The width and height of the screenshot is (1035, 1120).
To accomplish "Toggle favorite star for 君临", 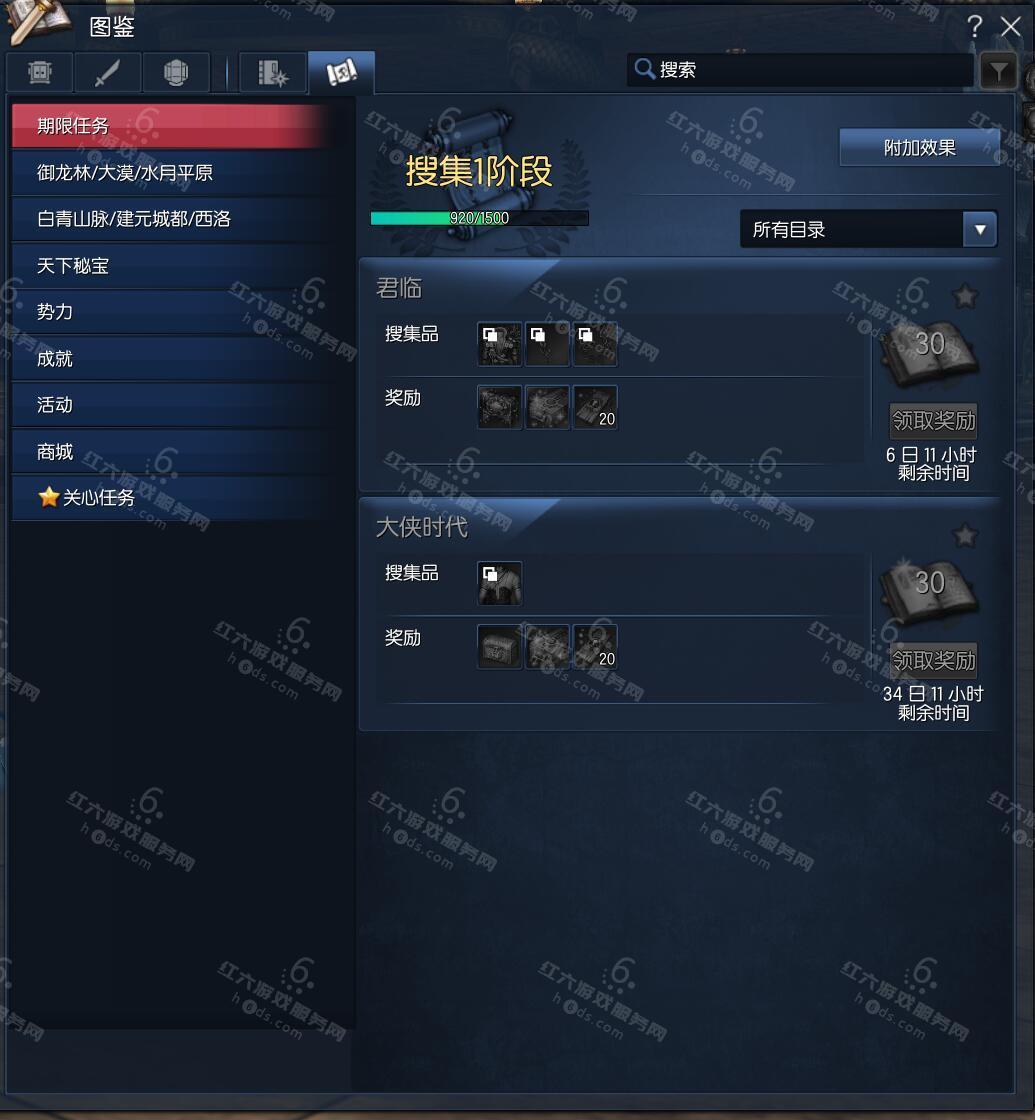I will point(965,296).
